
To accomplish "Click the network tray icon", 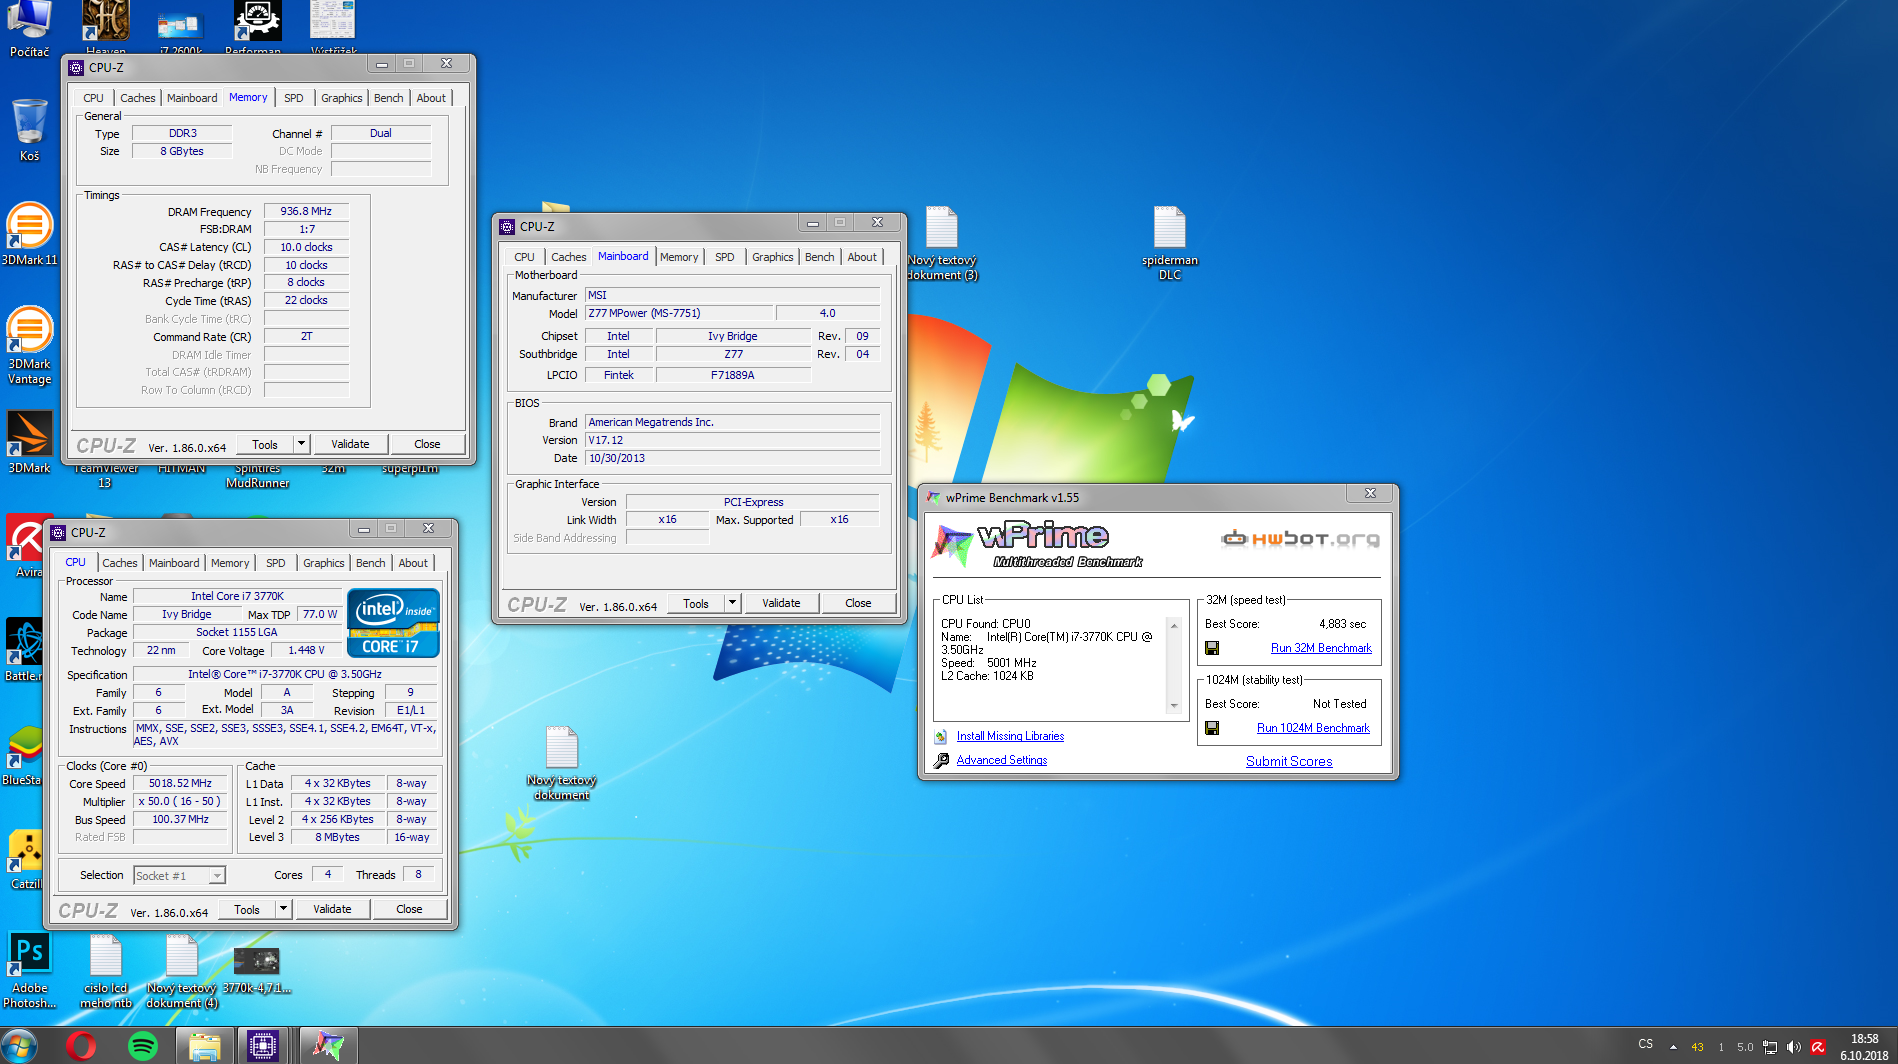I will 1770,1047.
